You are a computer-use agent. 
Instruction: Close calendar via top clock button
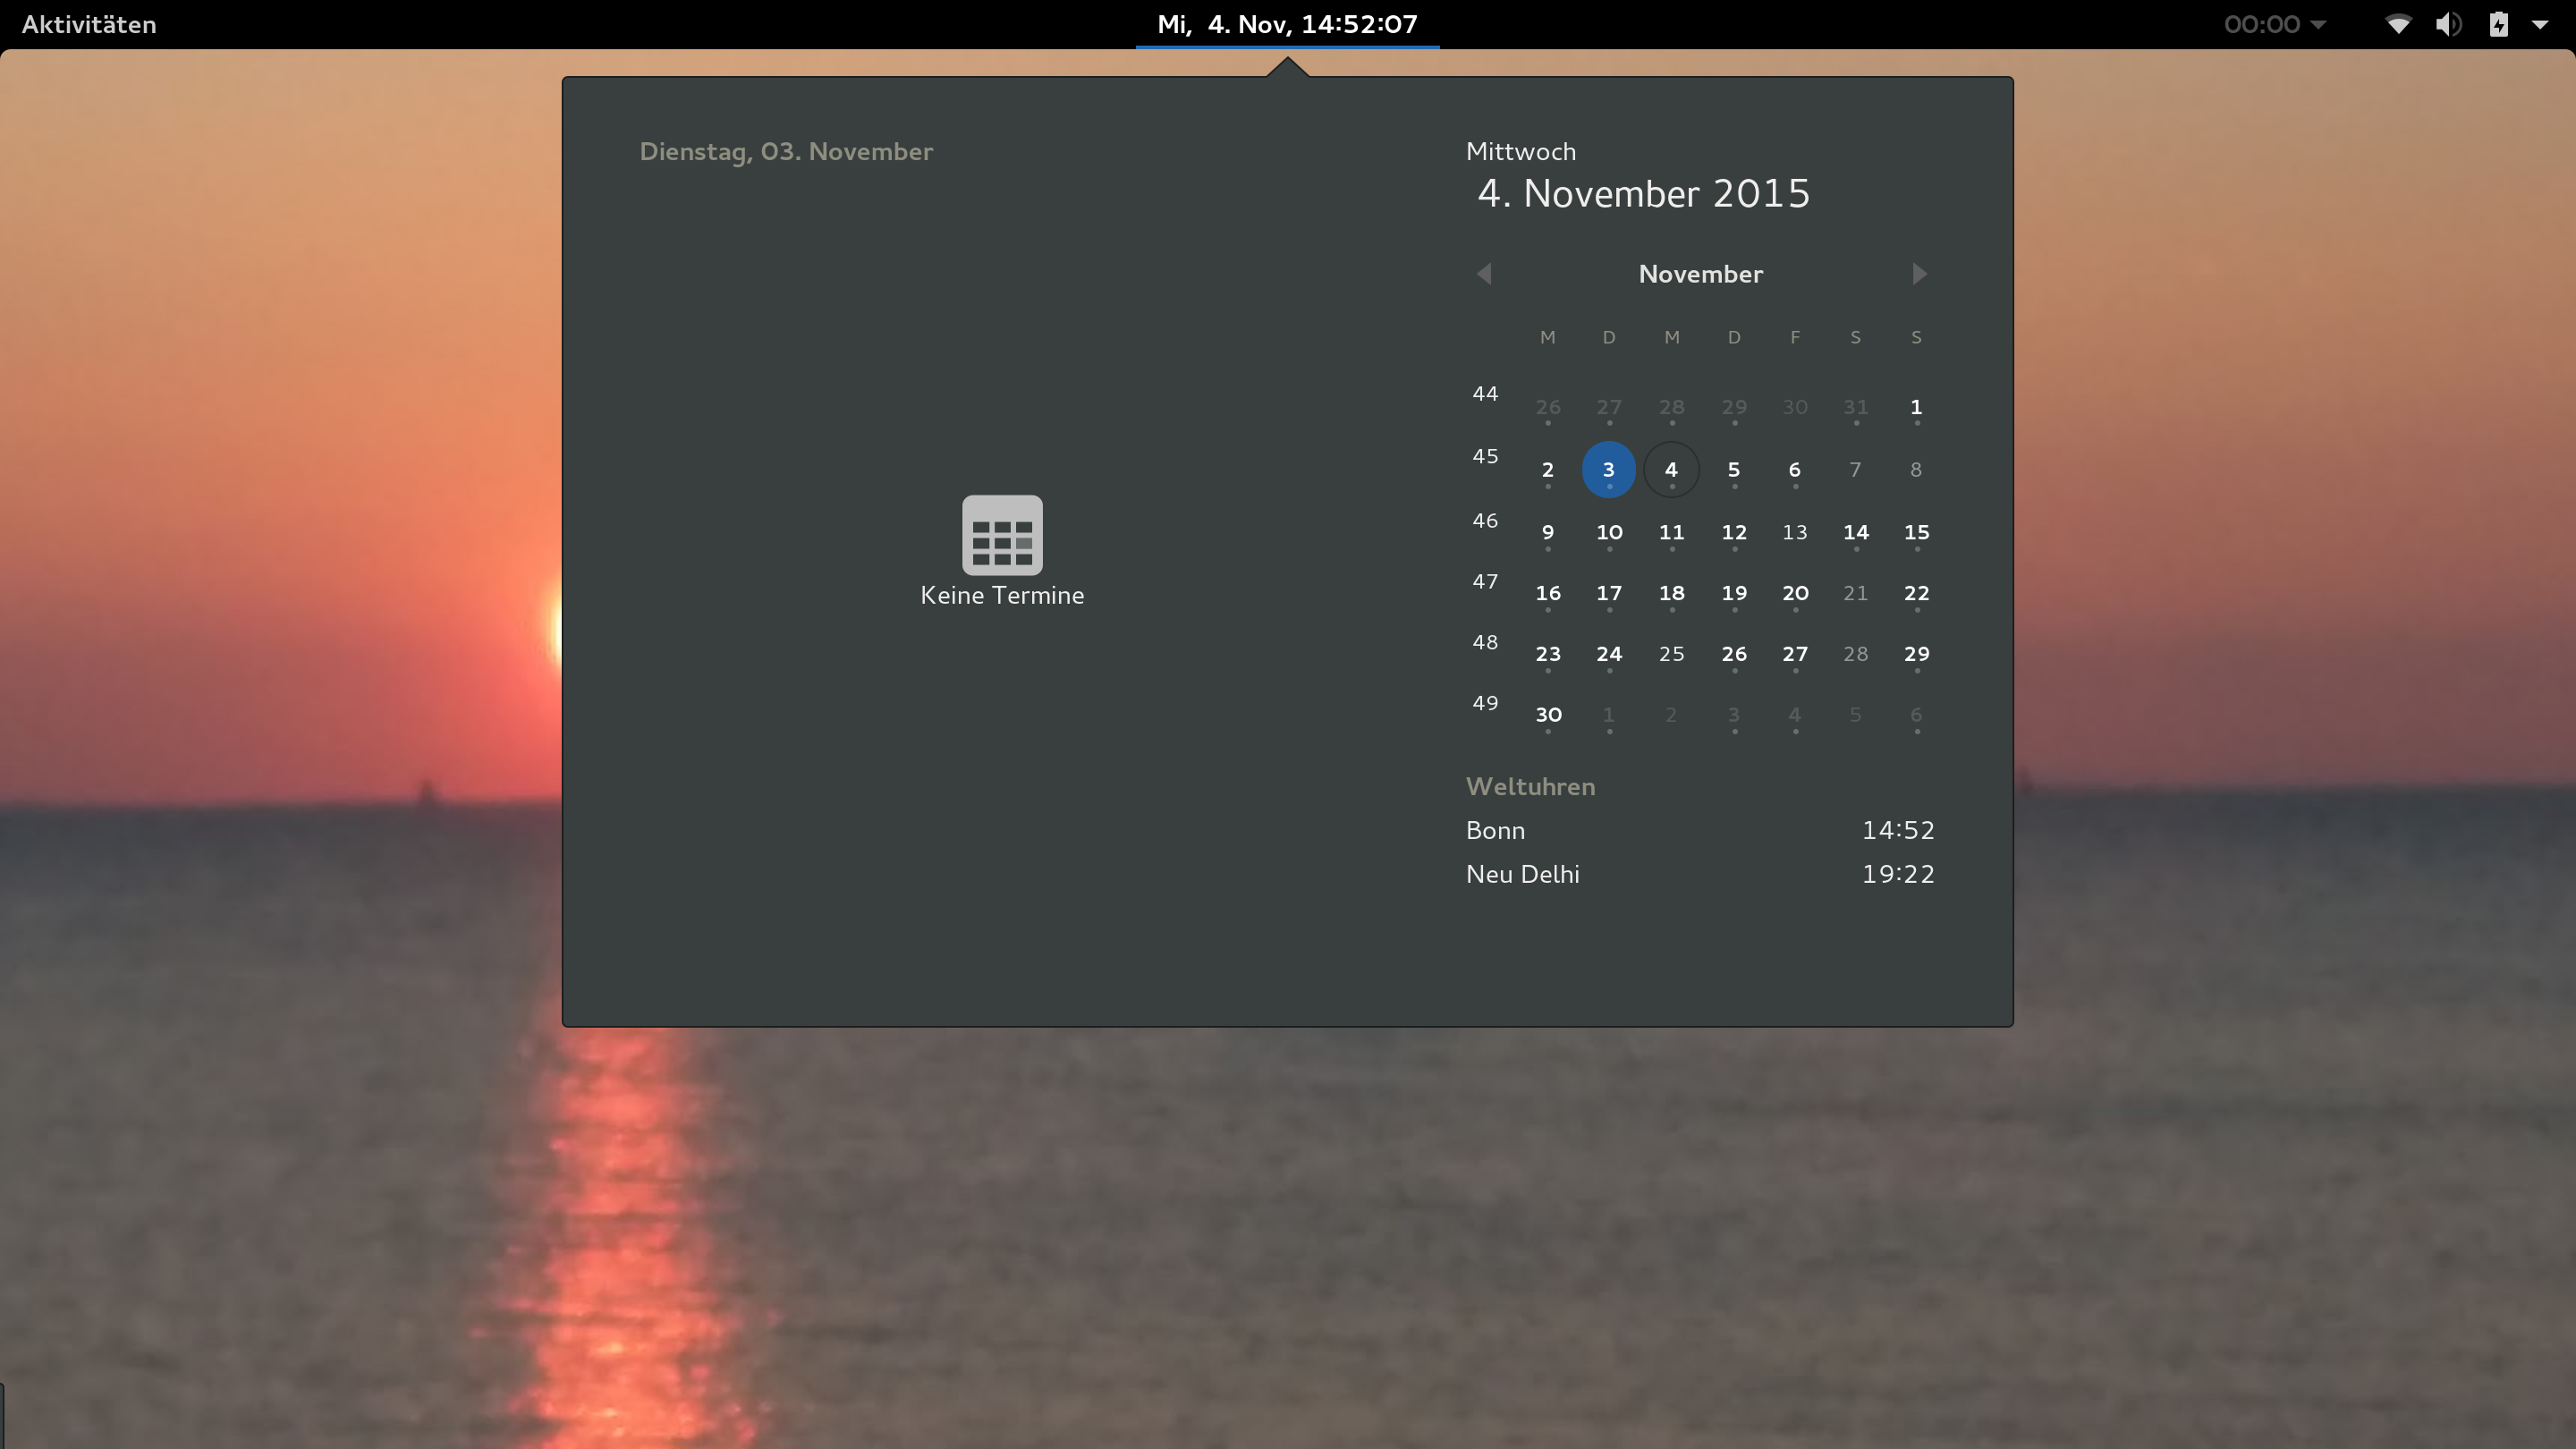click(1287, 24)
